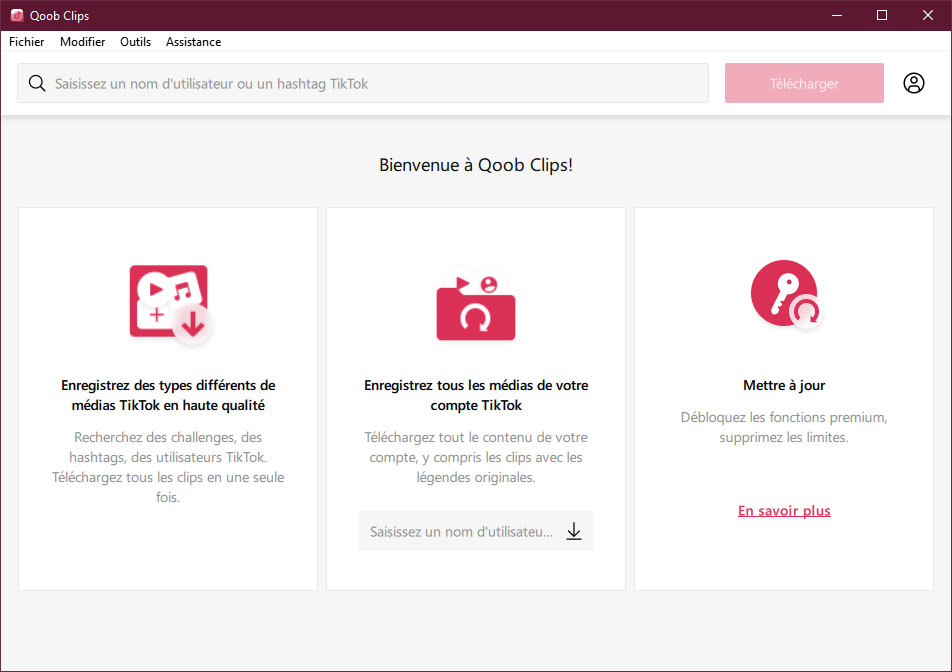The height and width of the screenshot is (672, 952).
Task: Open the Fichier menu
Action: click(x=27, y=42)
